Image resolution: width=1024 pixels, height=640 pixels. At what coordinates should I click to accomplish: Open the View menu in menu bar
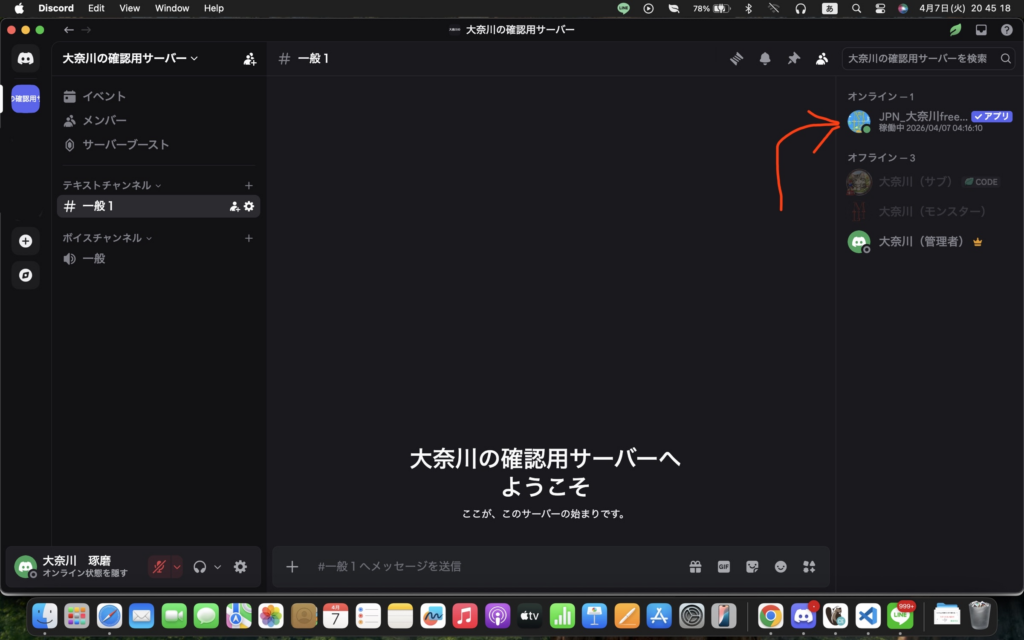[x=130, y=8]
